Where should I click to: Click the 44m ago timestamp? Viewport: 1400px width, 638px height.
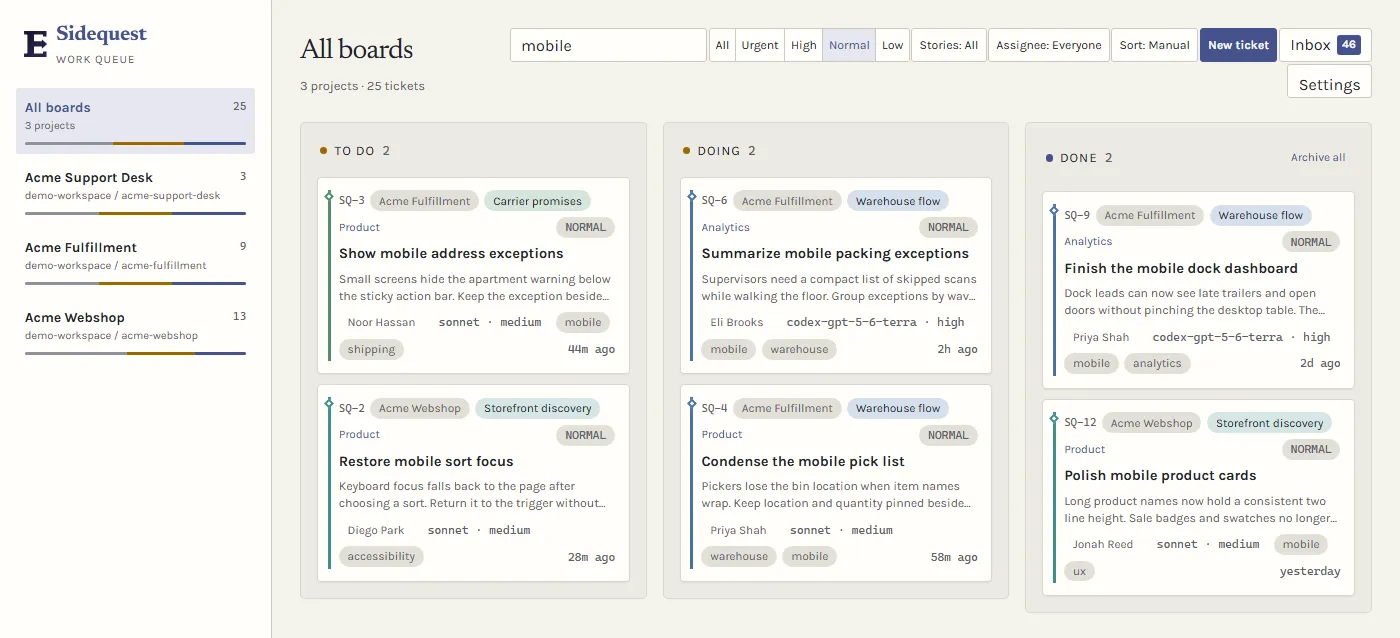tap(591, 349)
